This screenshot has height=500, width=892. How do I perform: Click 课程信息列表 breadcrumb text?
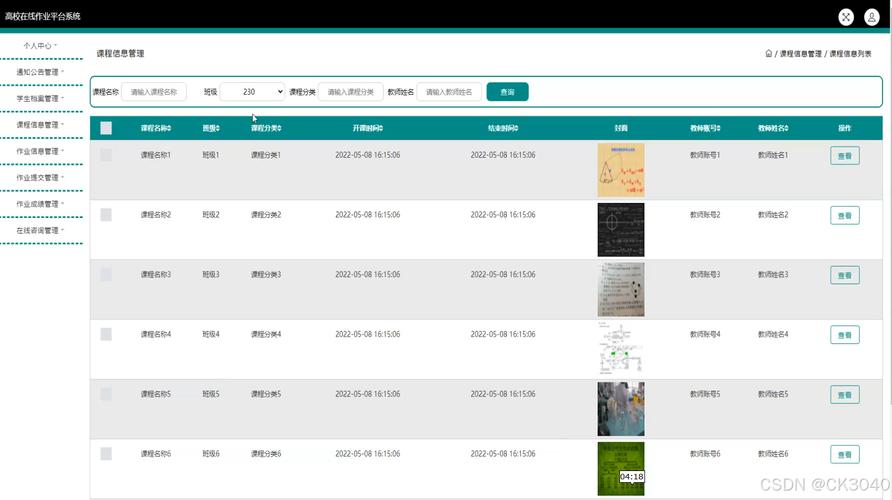point(850,53)
